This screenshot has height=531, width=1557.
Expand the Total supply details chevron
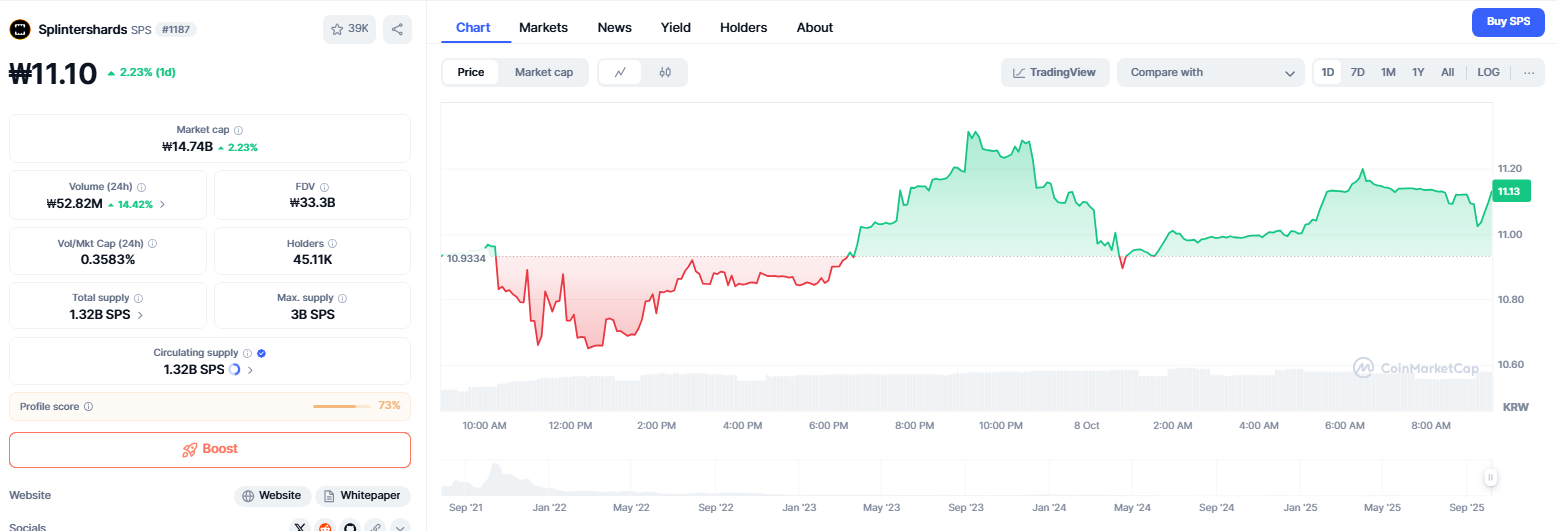(140, 314)
